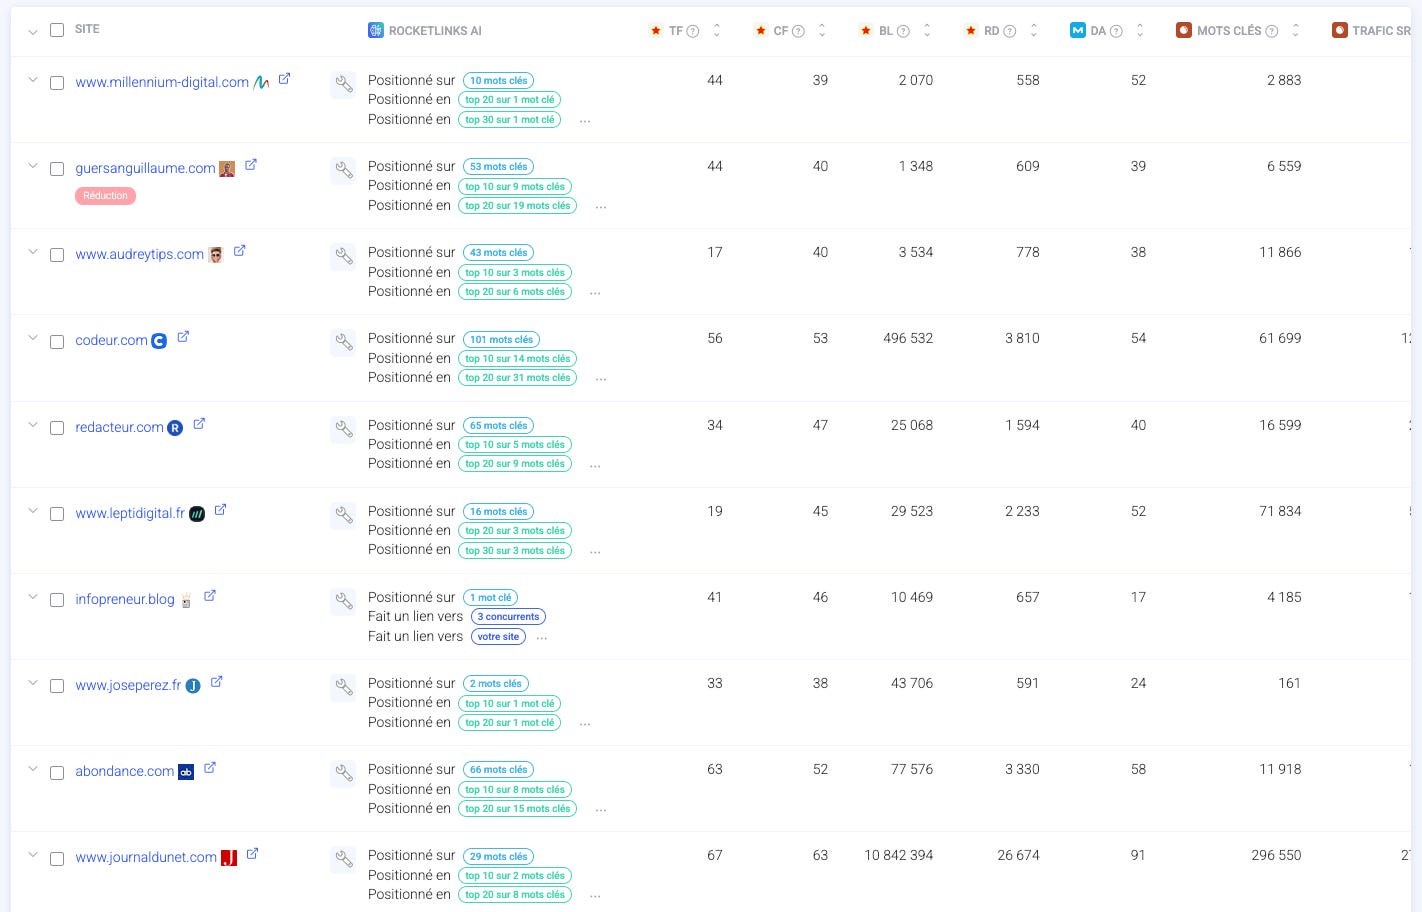Viewport: 1422px width, 912px height.
Task: Click the wrench tool icon in infopreneur.blog row
Action: pyautogui.click(x=343, y=601)
